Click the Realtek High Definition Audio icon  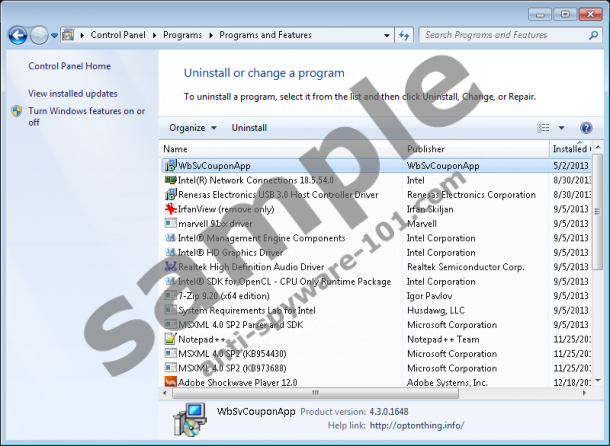pyautogui.click(x=170, y=267)
